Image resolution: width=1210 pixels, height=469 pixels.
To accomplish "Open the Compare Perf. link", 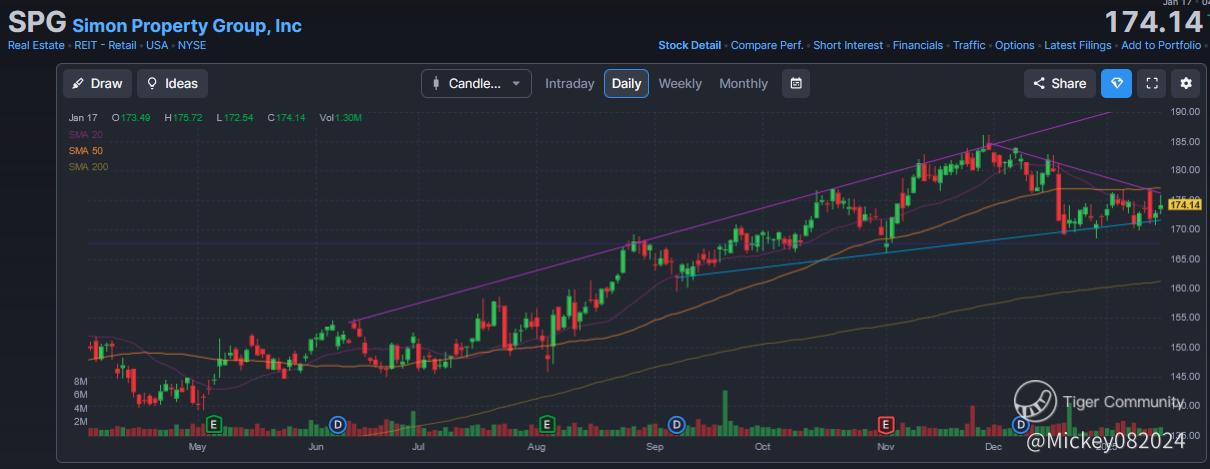I will coord(767,45).
